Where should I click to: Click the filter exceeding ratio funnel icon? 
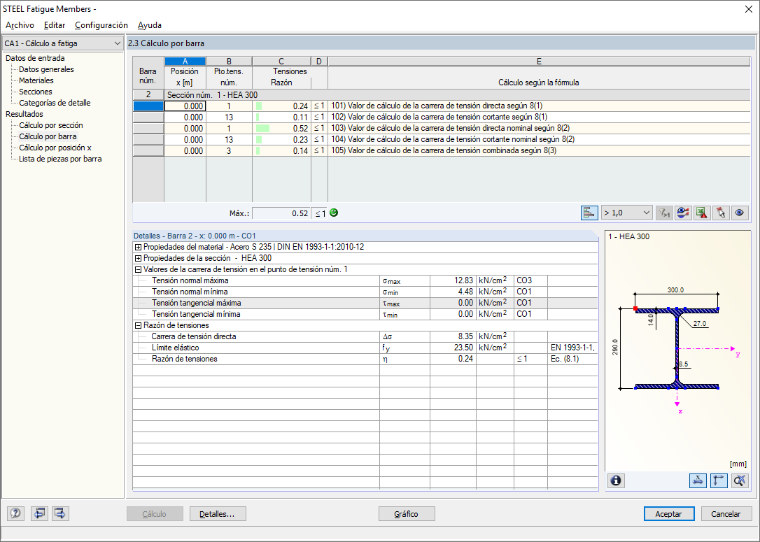[664, 213]
